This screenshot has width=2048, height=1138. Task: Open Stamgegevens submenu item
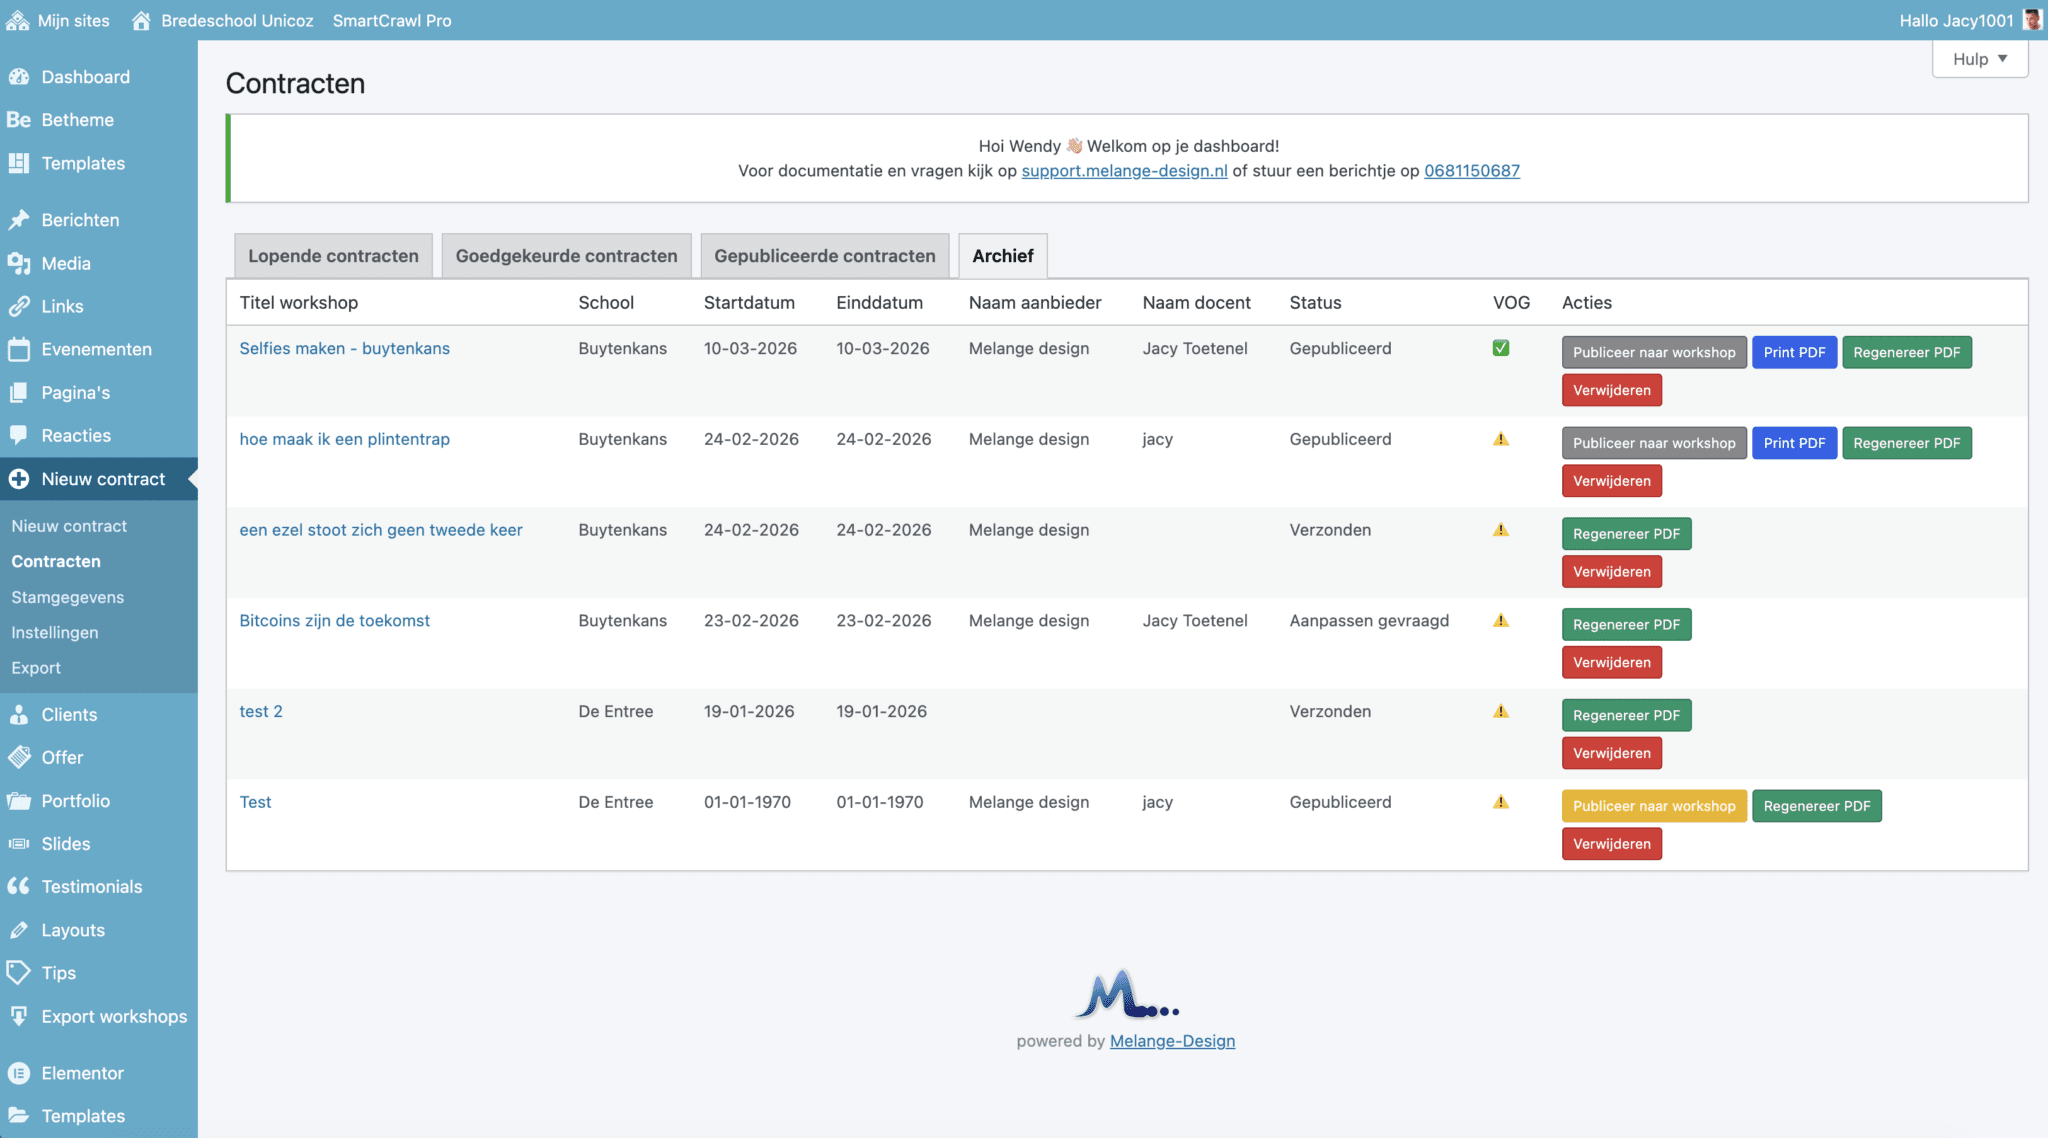click(x=68, y=597)
